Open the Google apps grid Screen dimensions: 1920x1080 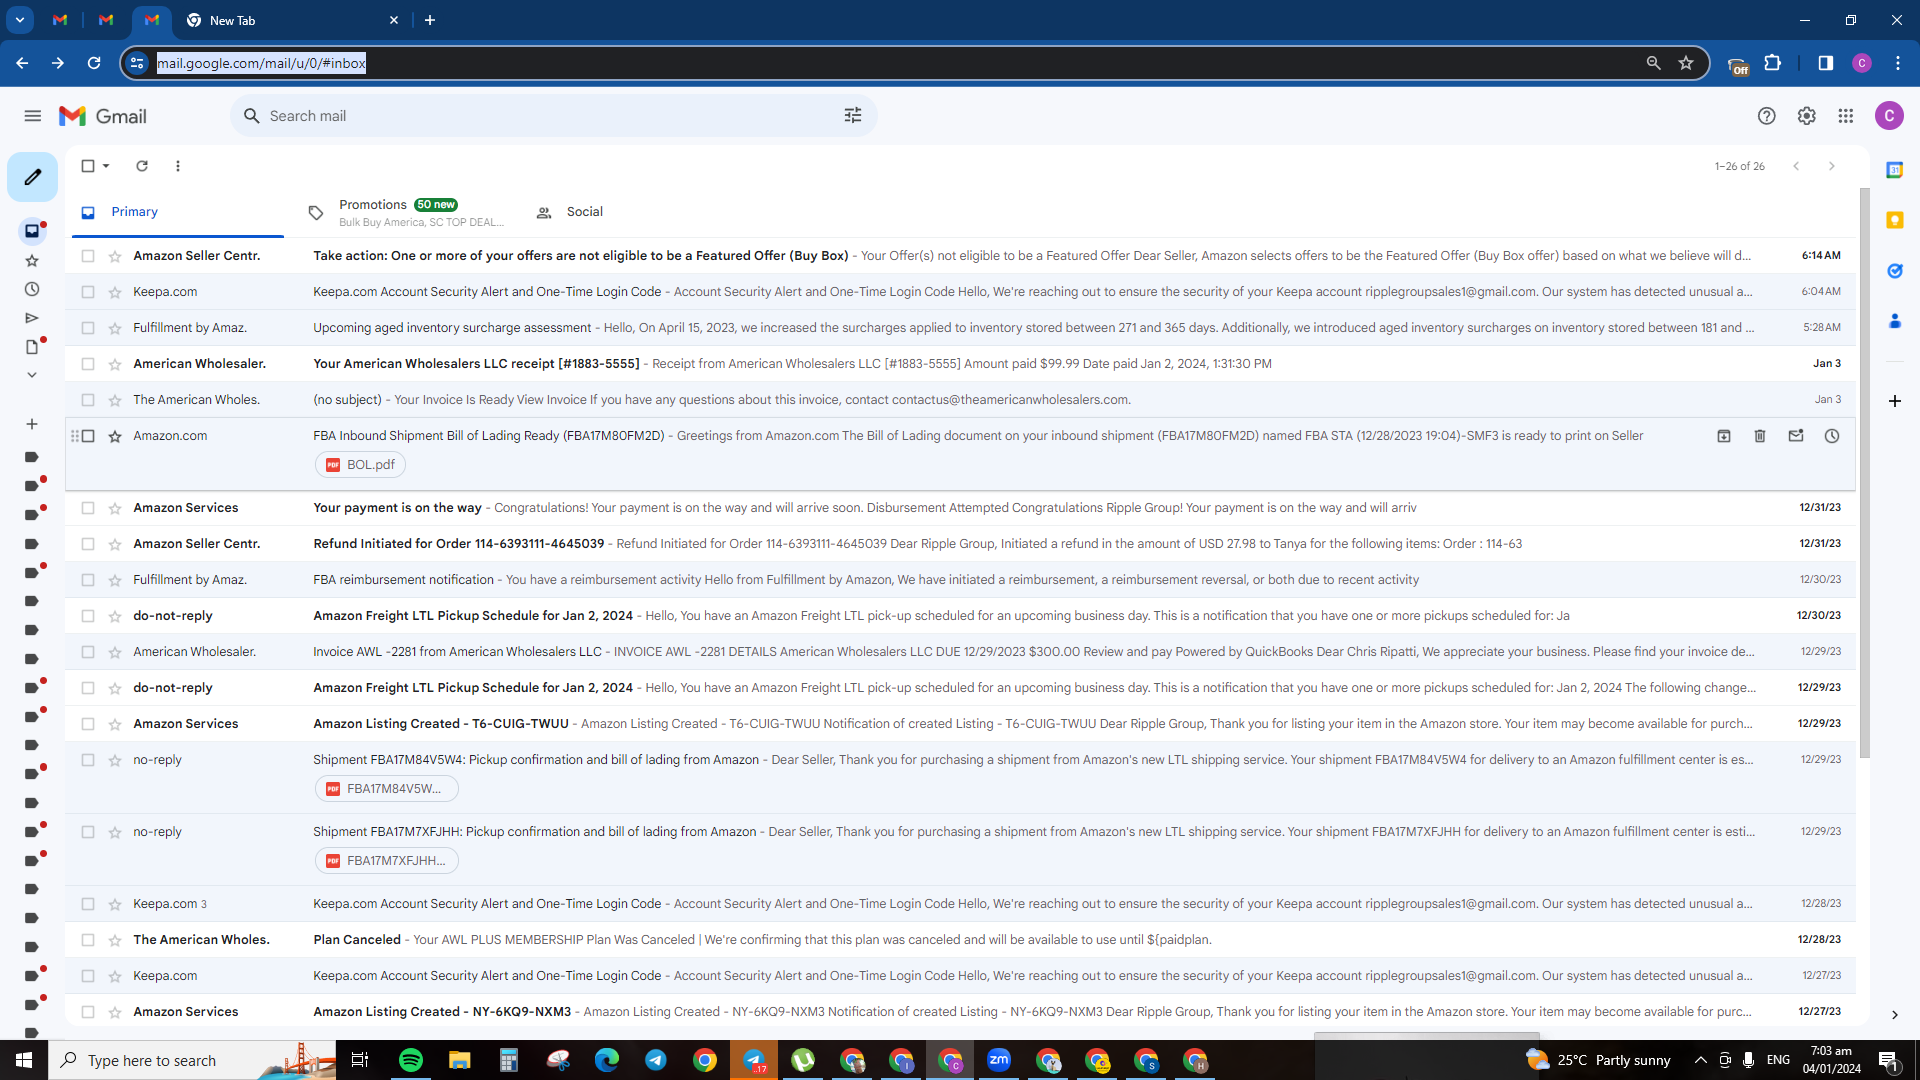[x=1846, y=116]
